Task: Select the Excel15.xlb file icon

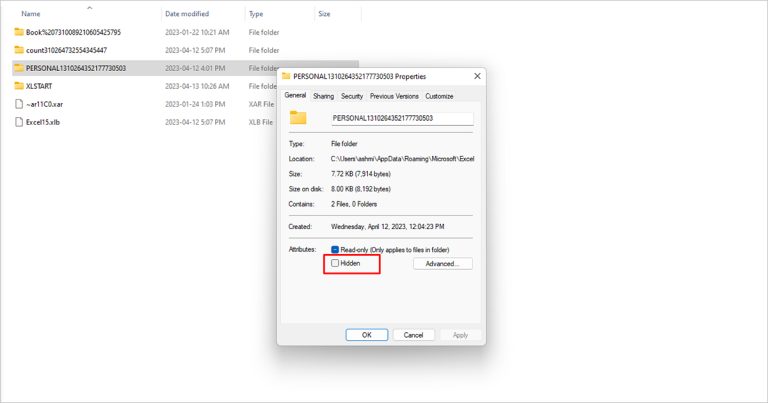Action: [19, 122]
